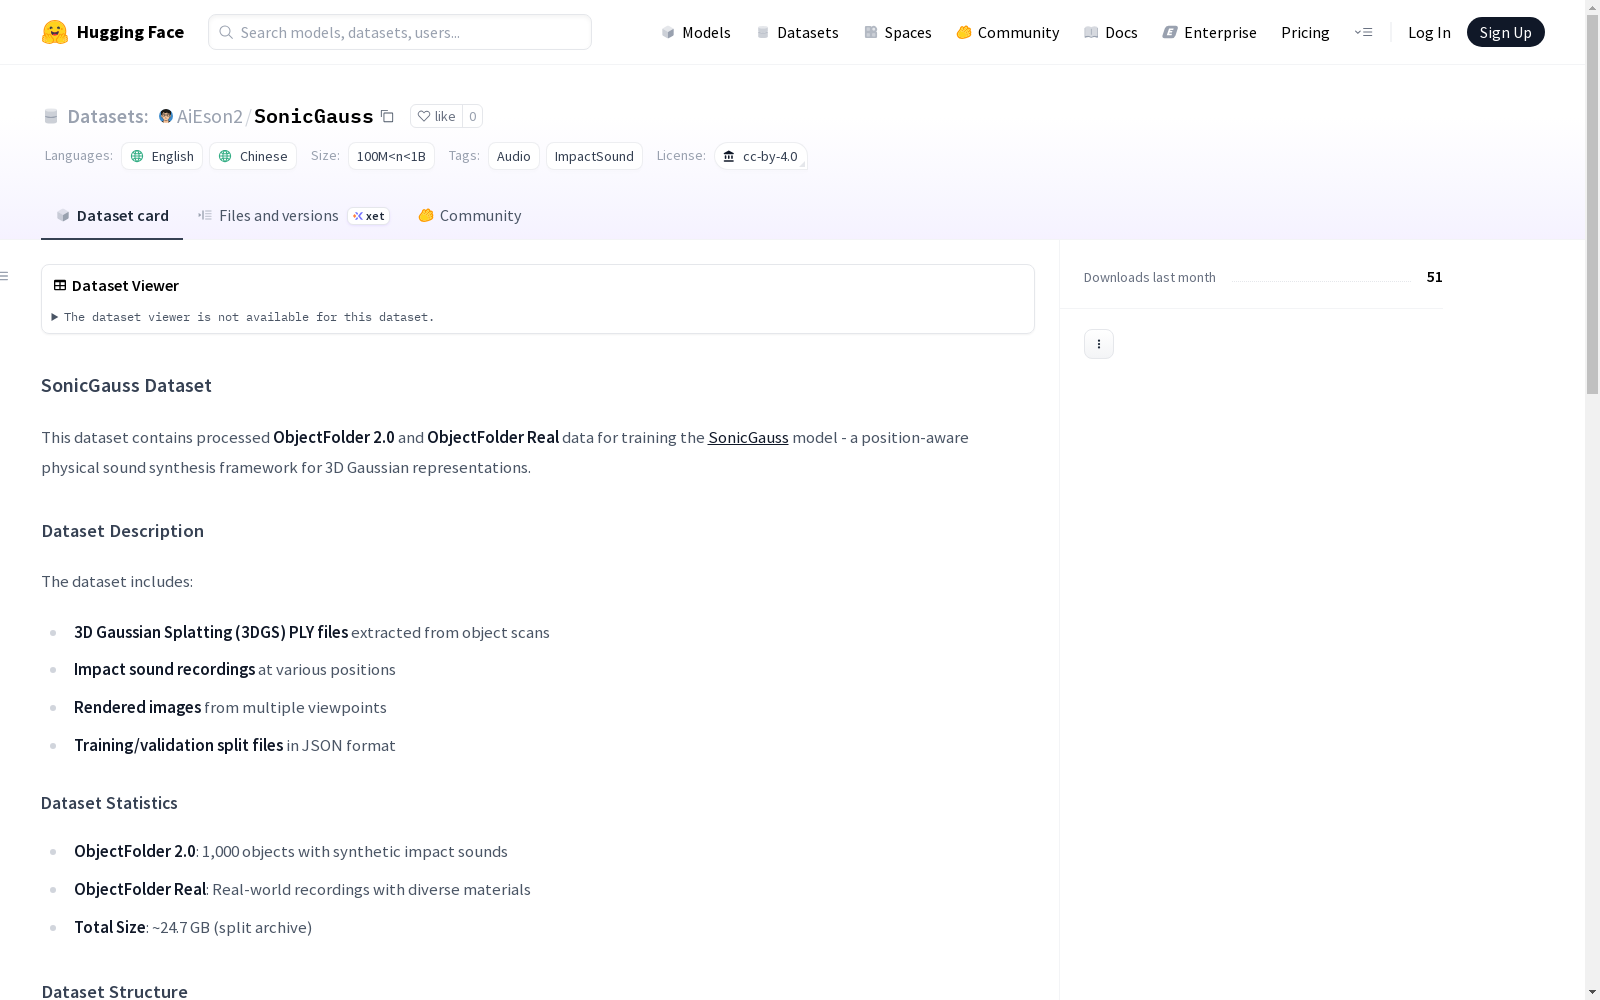Go to Spaces in the top navigation
This screenshot has width=1600, height=1000.
pyautogui.click(x=898, y=32)
